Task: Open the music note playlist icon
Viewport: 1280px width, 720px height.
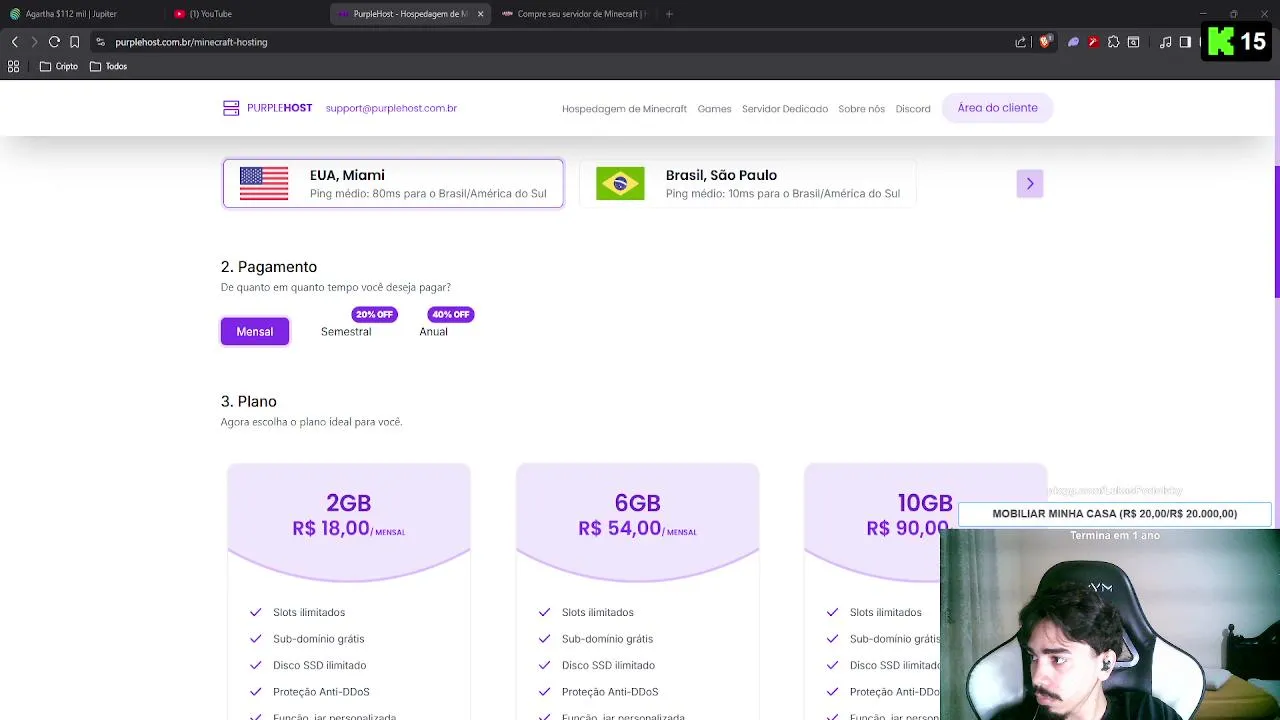Action: click(x=1165, y=42)
